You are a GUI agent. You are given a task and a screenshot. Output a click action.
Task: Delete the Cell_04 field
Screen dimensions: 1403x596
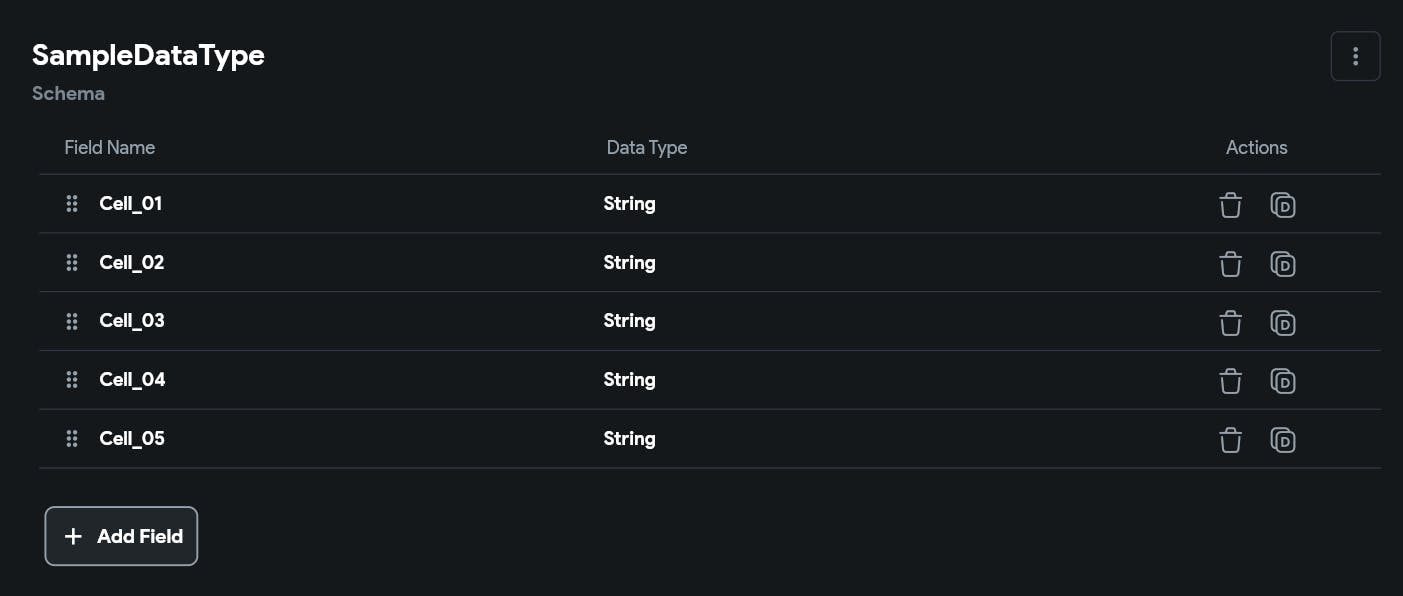point(1230,381)
